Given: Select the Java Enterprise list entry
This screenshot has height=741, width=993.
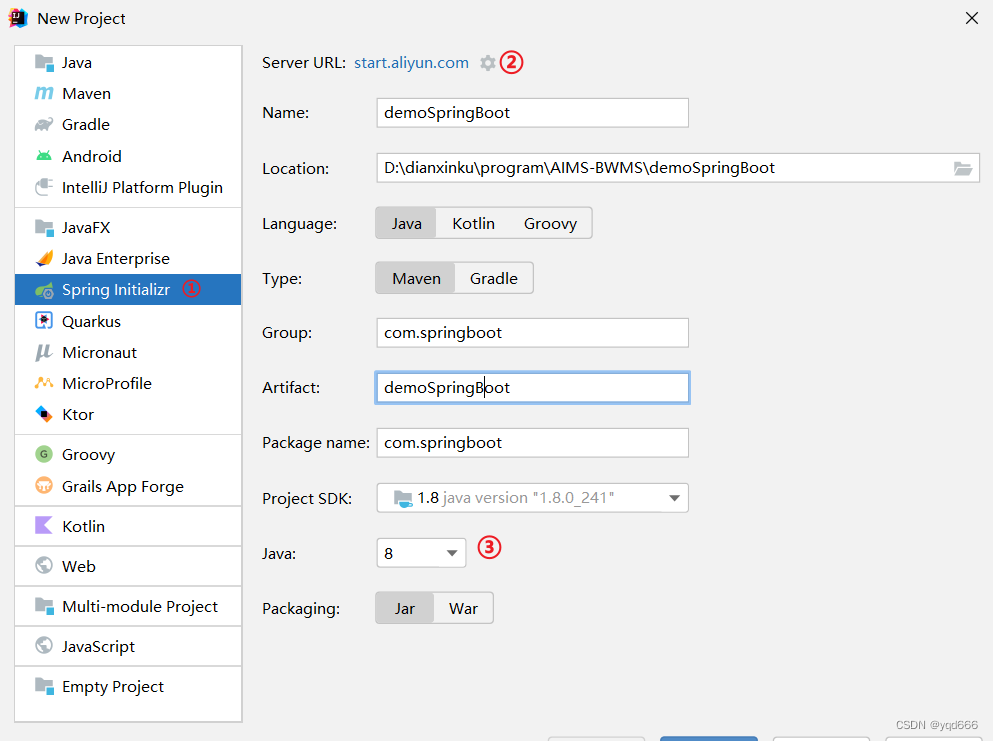Looking at the screenshot, I should [128, 258].
